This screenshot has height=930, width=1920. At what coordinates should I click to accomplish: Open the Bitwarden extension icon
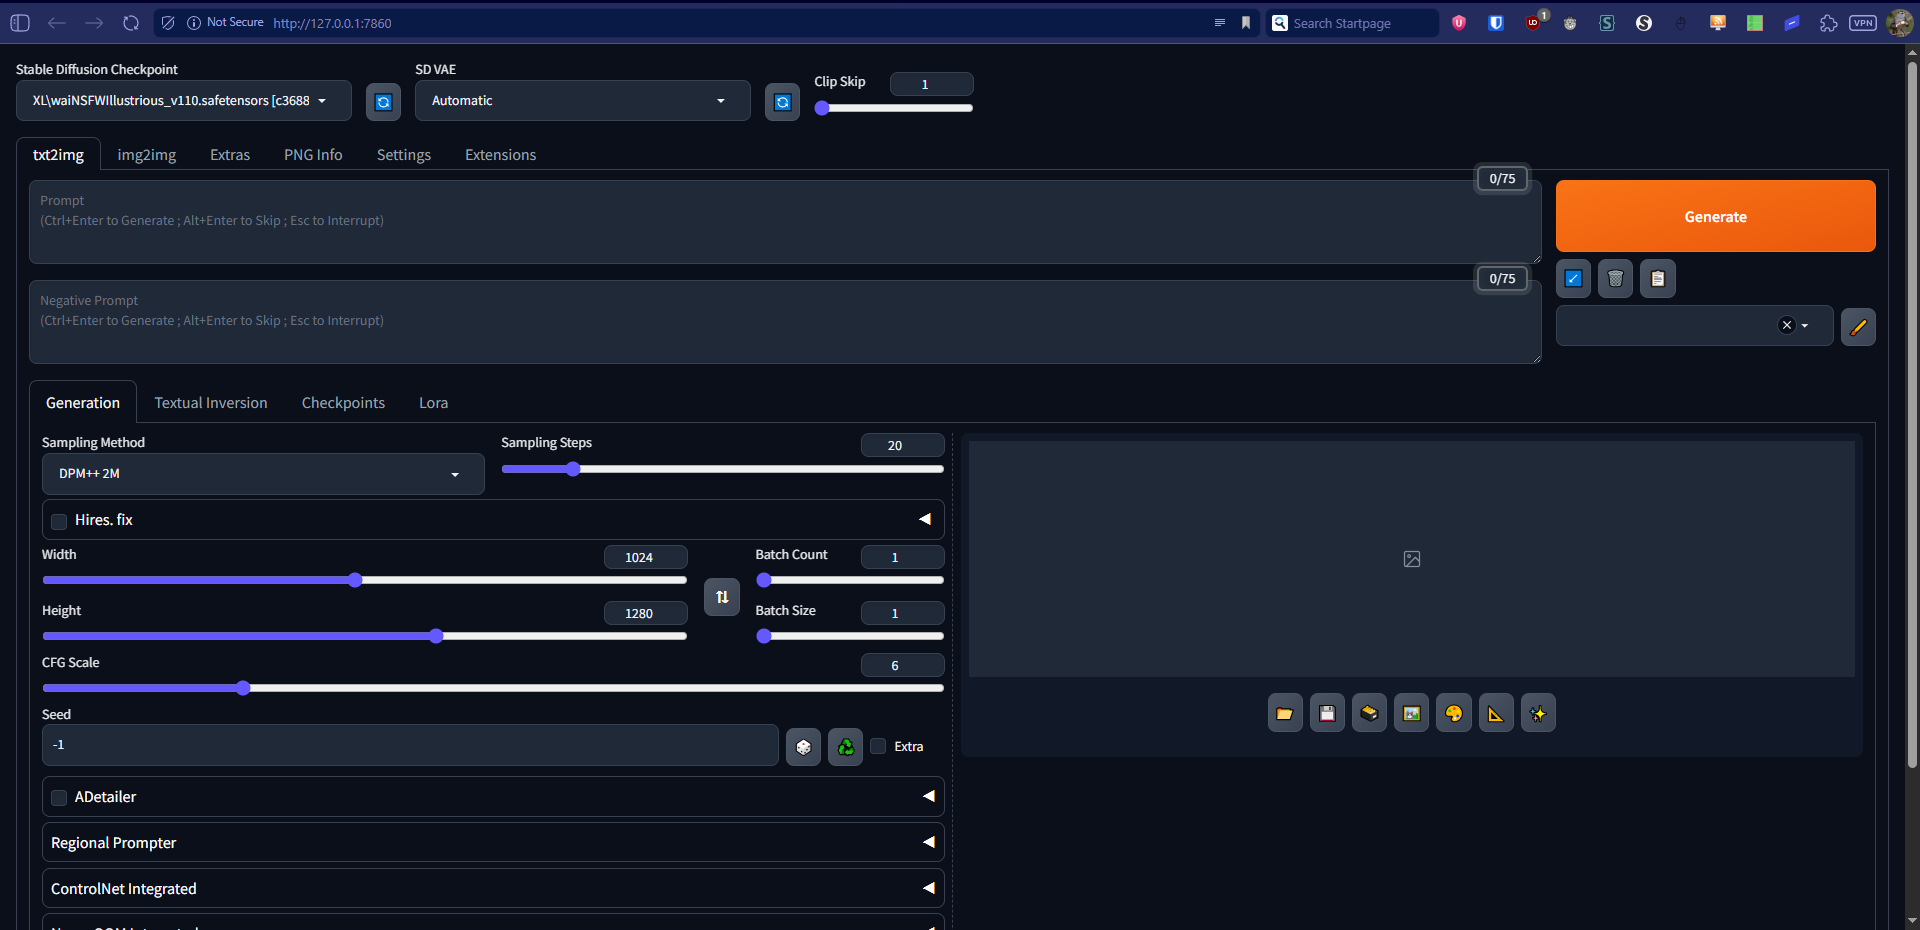[x=1496, y=23]
